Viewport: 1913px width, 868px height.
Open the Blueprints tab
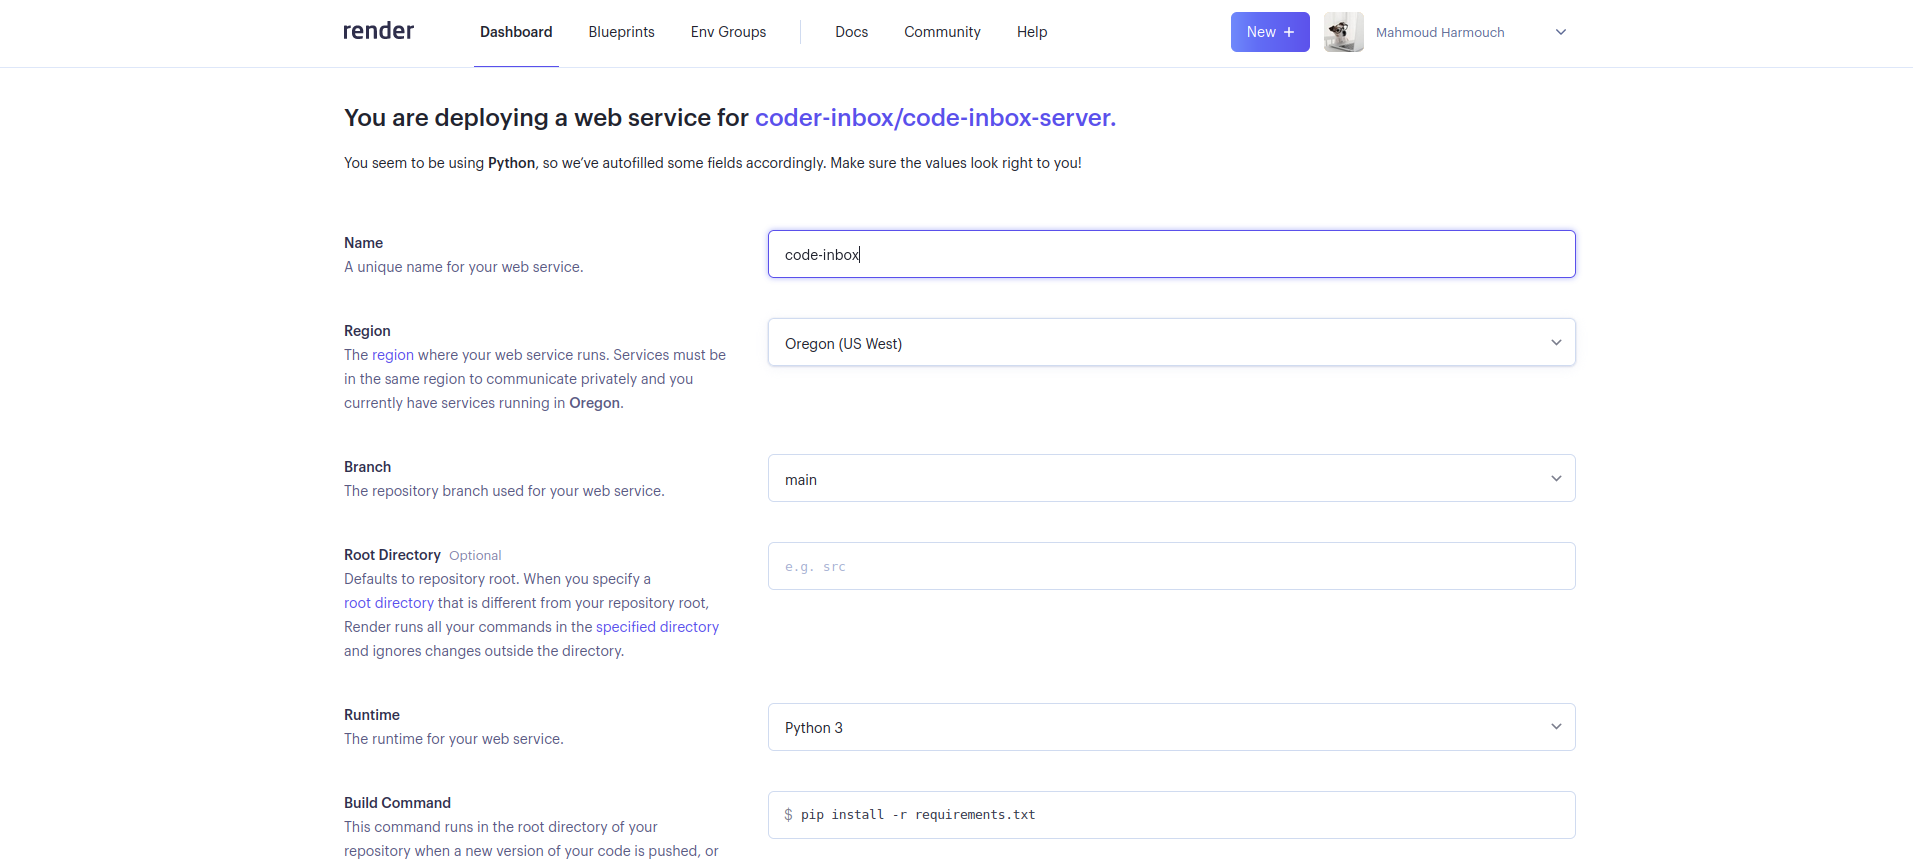621,32
